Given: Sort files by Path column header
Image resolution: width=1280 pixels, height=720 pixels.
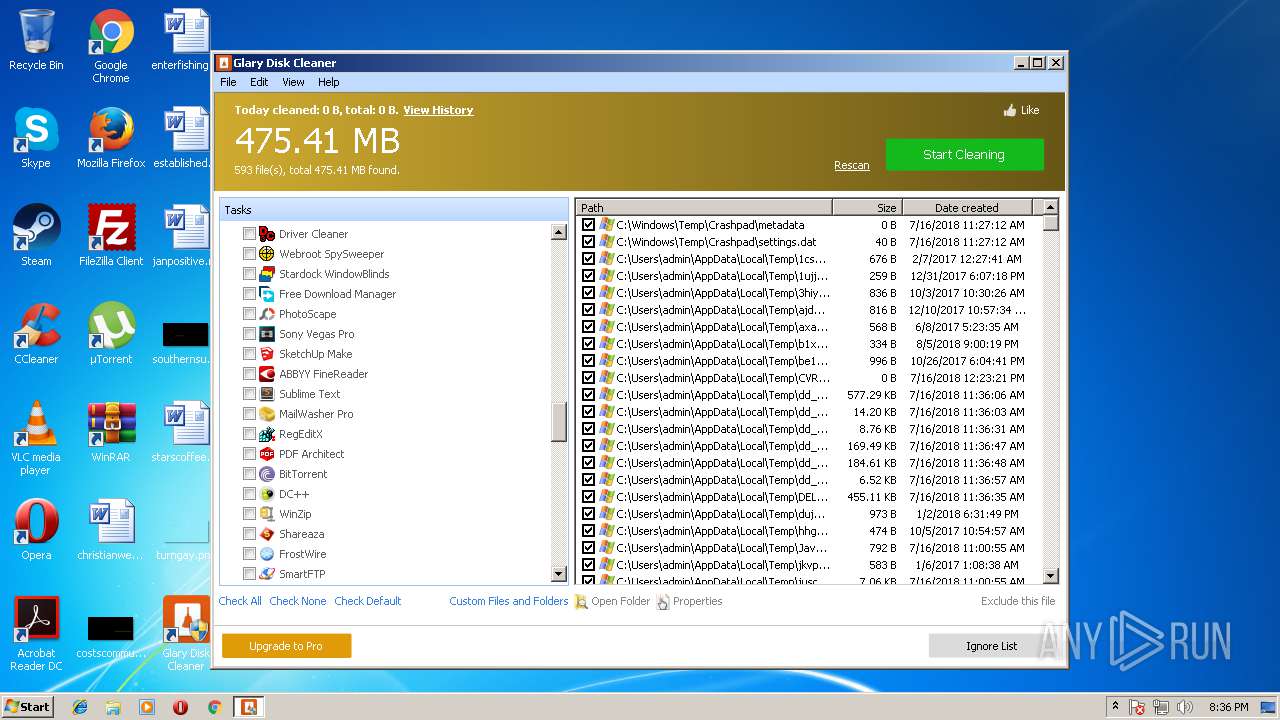Looking at the screenshot, I should tap(704, 208).
